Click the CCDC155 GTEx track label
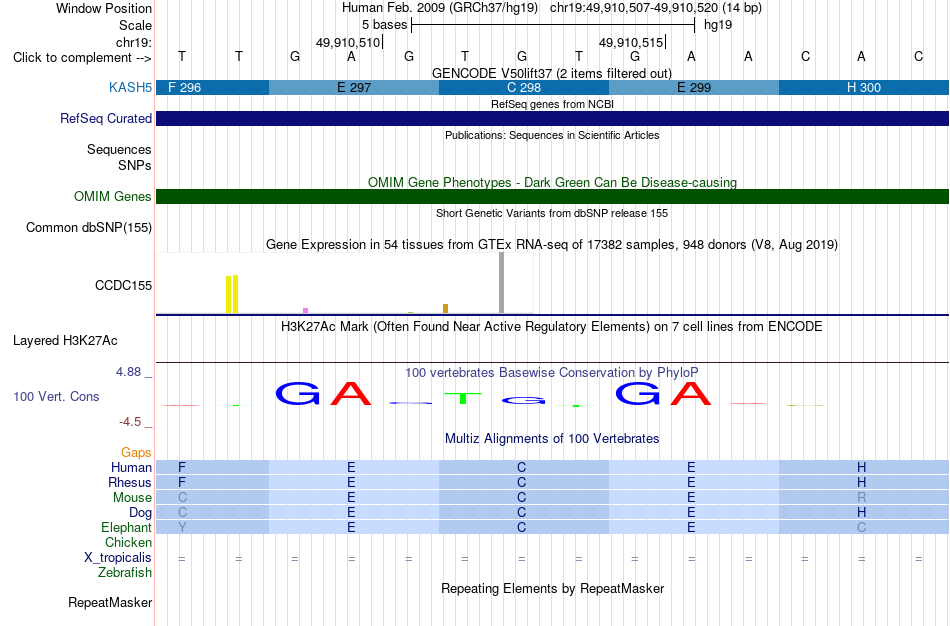950x626 pixels. click(x=124, y=285)
